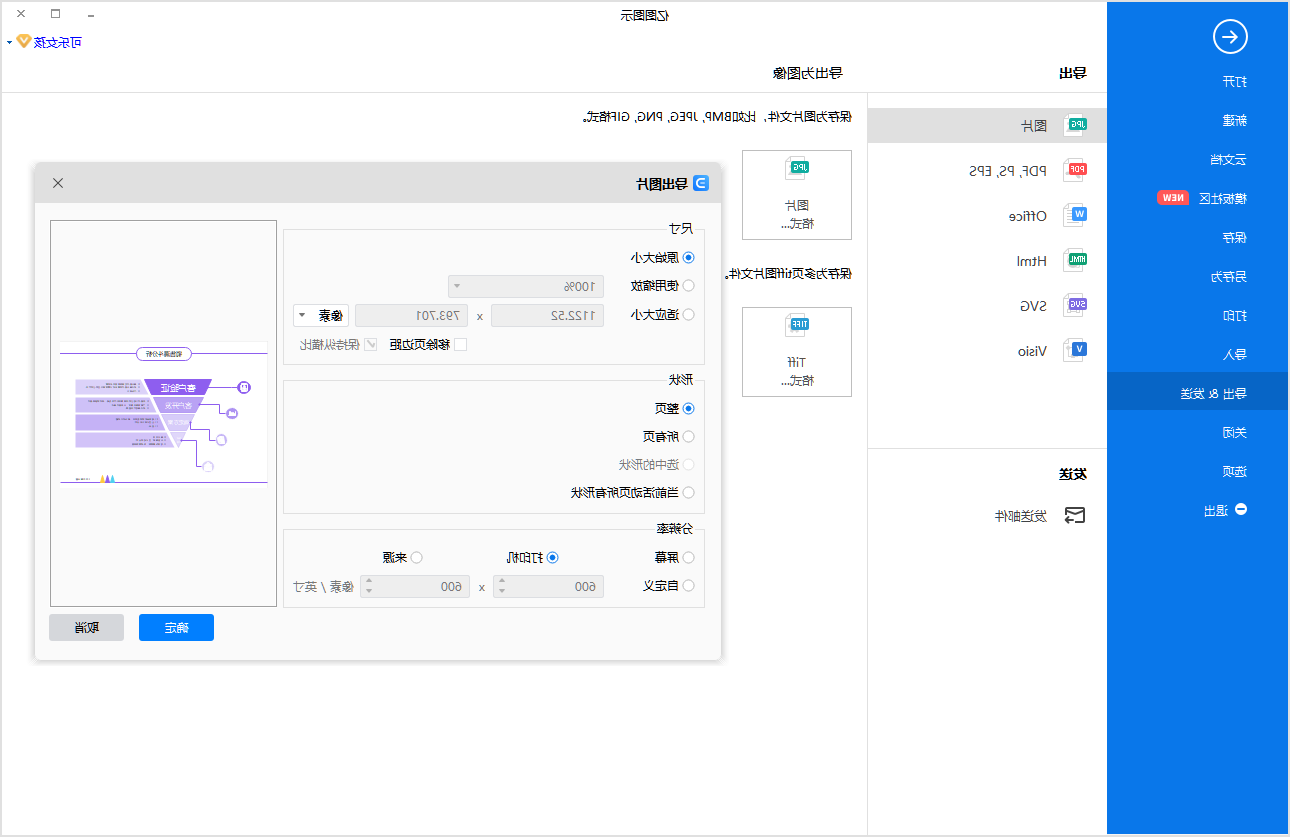
Task: Close the 导出图片 dialog
Action: (x=58, y=183)
